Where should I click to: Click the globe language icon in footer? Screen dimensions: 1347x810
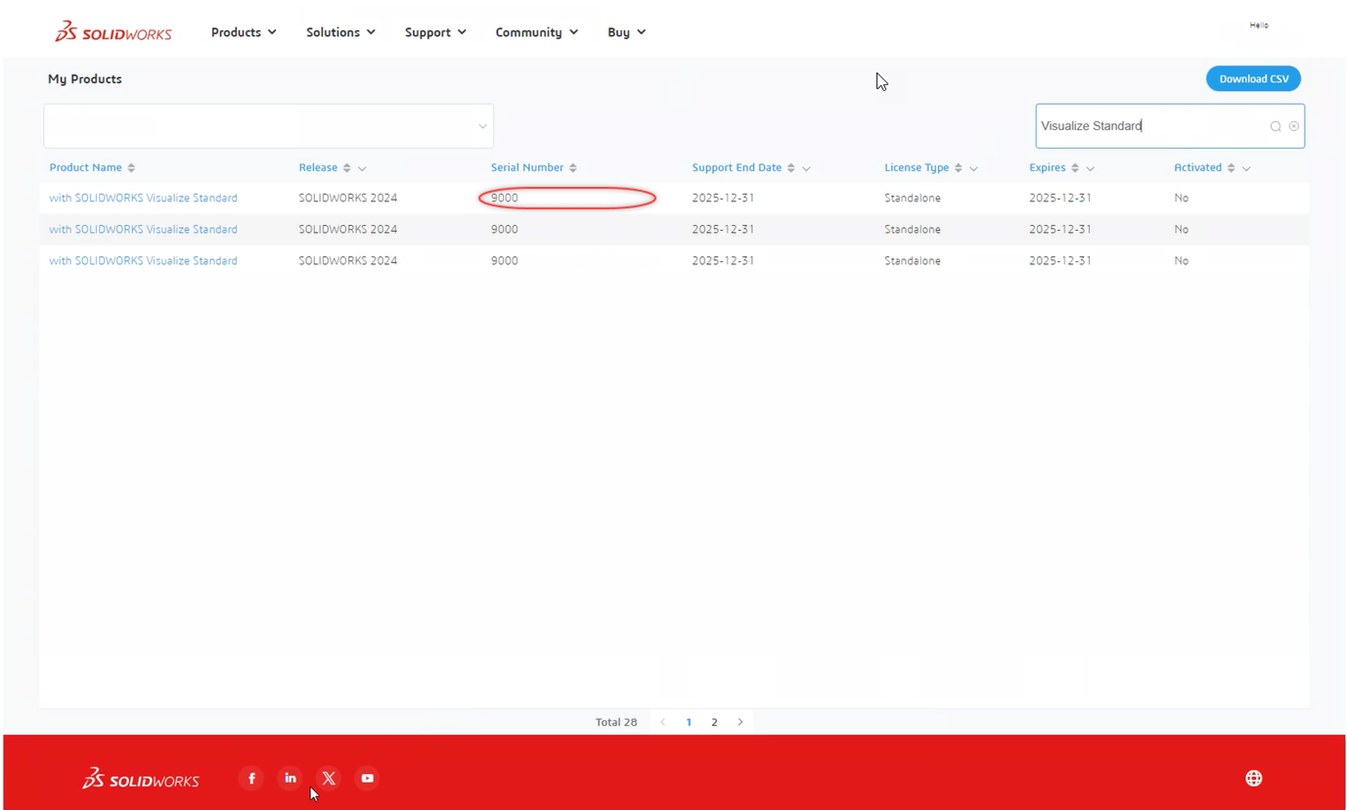1254,778
